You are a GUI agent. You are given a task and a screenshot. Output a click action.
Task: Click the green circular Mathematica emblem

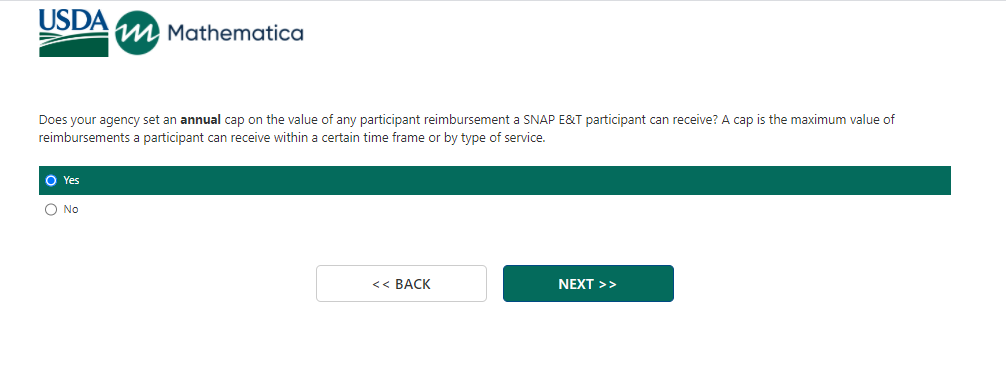click(x=137, y=33)
